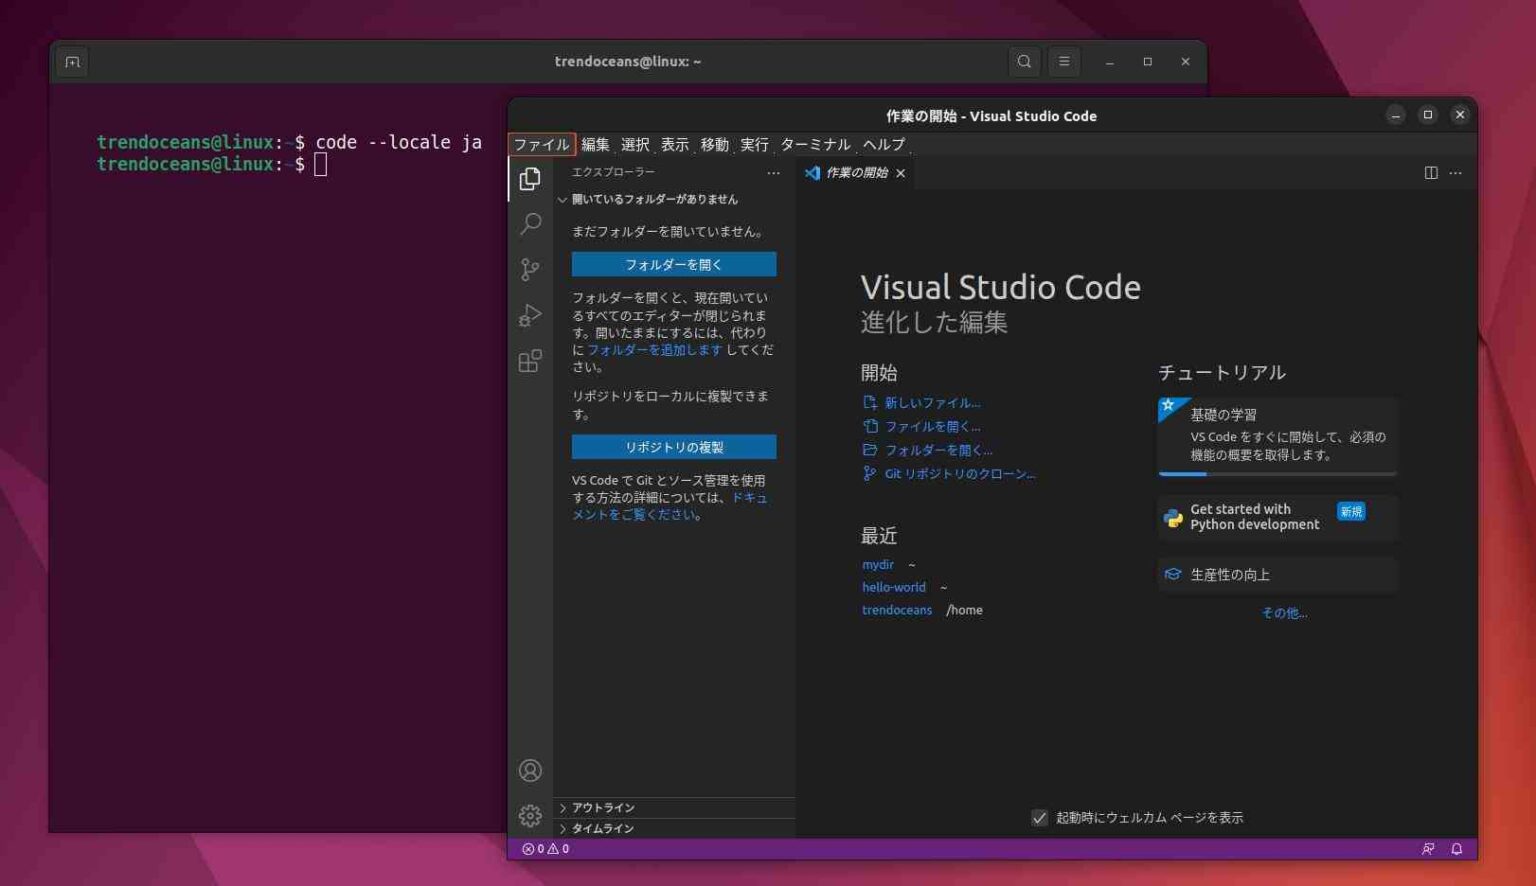The width and height of the screenshot is (1536, 886).
Task: Click the search icon in the terminal titlebar
Action: click(x=1024, y=61)
